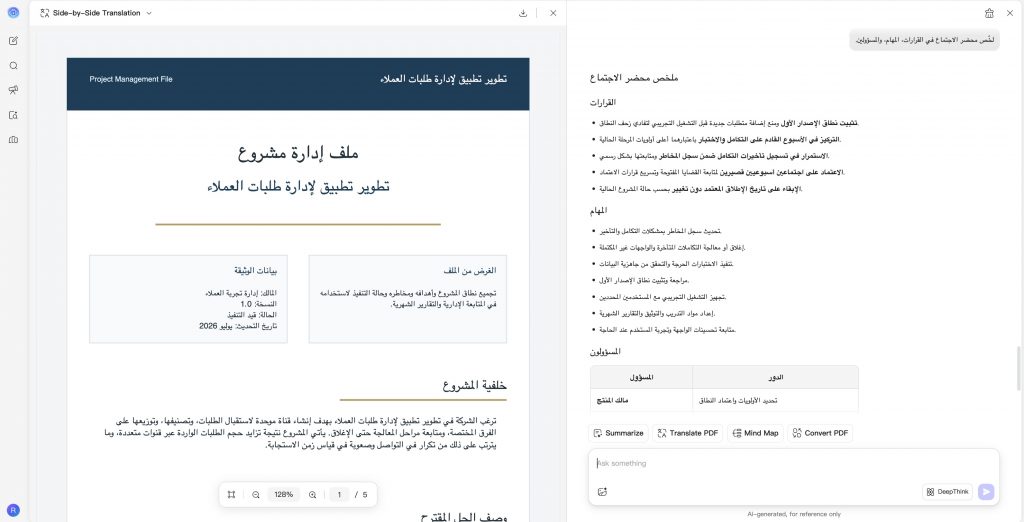Viewport: 1024px width, 522px height.
Task: Toggle the DeepThink mode
Action: pyautogui.click(x=948, y=492)
